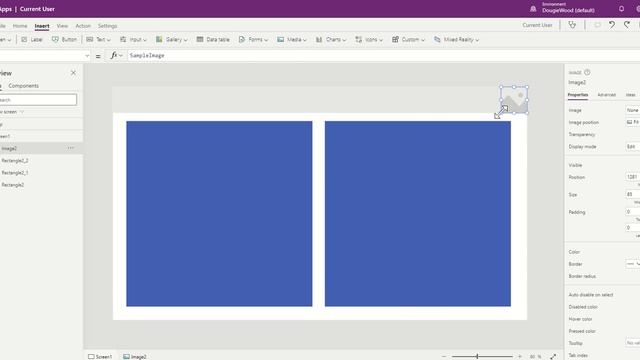Click the Size width input field

(633, 194)
